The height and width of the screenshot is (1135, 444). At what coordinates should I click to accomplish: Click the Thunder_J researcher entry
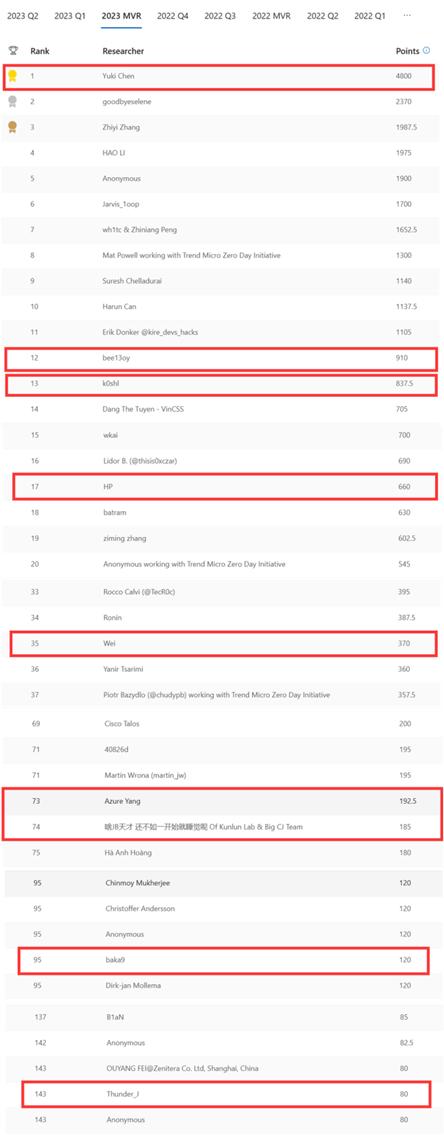[x=122, y=1094]
